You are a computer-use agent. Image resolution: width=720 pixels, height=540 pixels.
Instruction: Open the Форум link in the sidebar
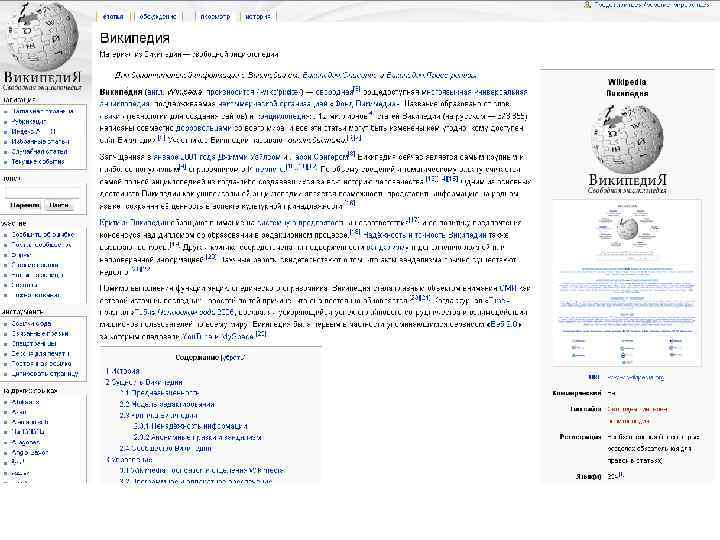[x=21, y=255]
